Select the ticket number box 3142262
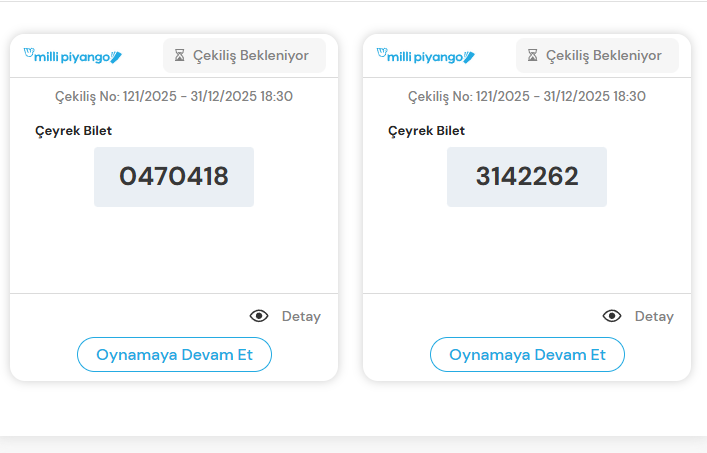 coord(527,177)
